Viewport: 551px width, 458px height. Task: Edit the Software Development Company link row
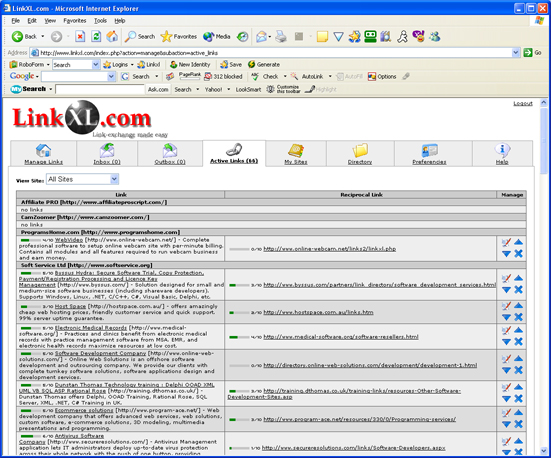click(x=506, y=359)
